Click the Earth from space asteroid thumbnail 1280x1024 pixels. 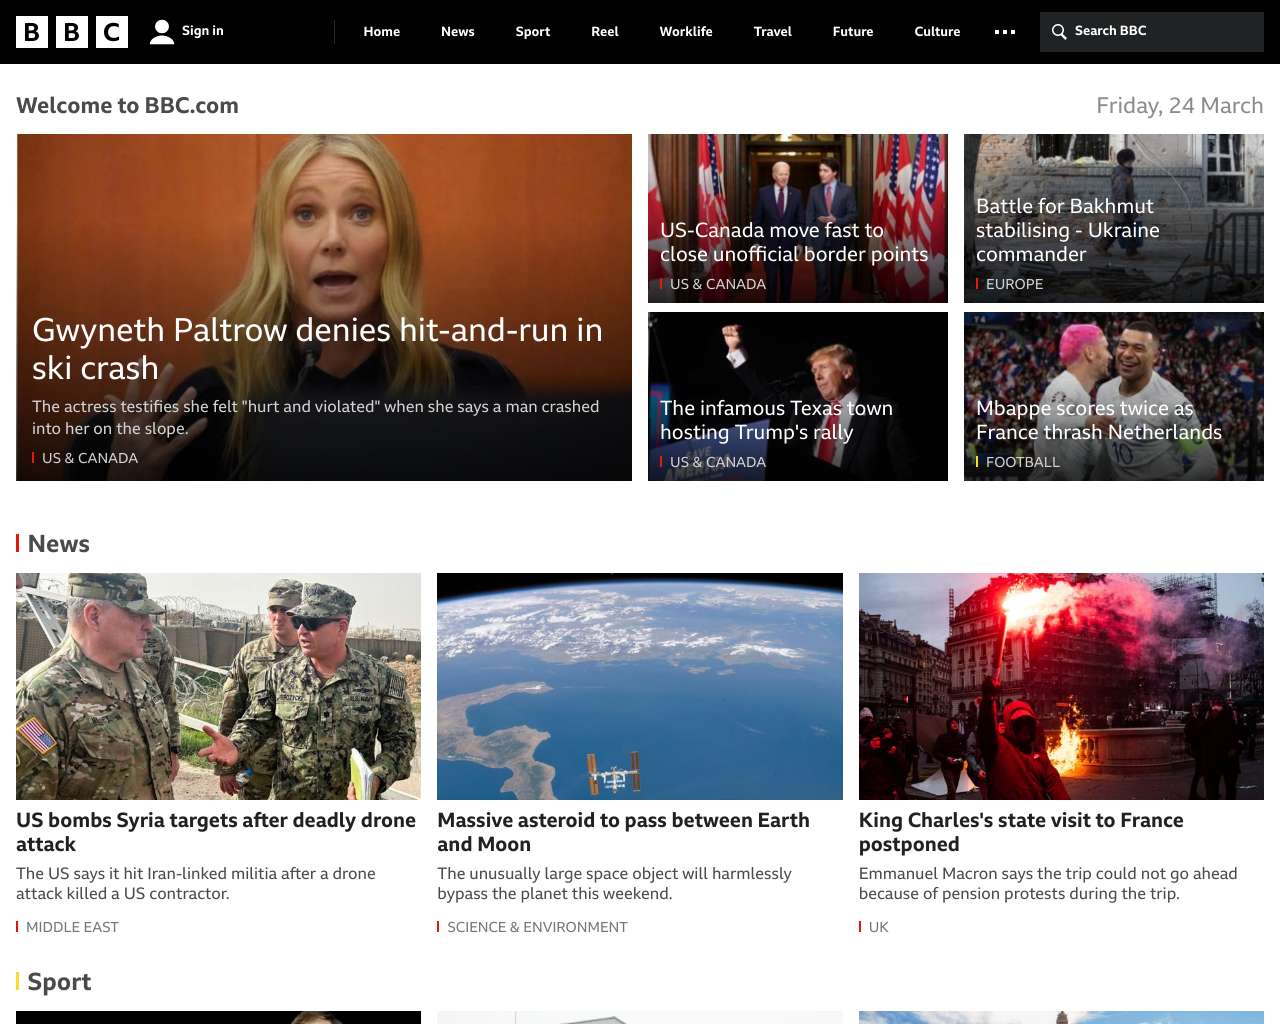(640, 686)
